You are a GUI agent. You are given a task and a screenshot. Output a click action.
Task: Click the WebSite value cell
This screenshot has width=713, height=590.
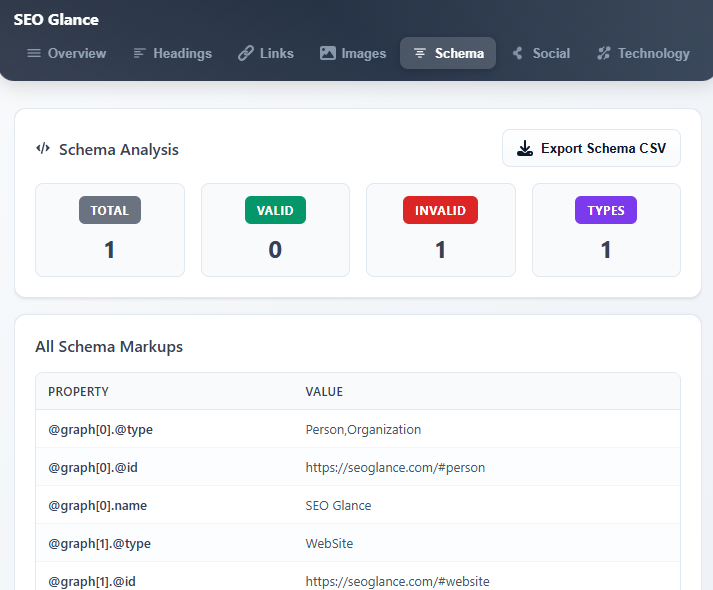point(329,544)
